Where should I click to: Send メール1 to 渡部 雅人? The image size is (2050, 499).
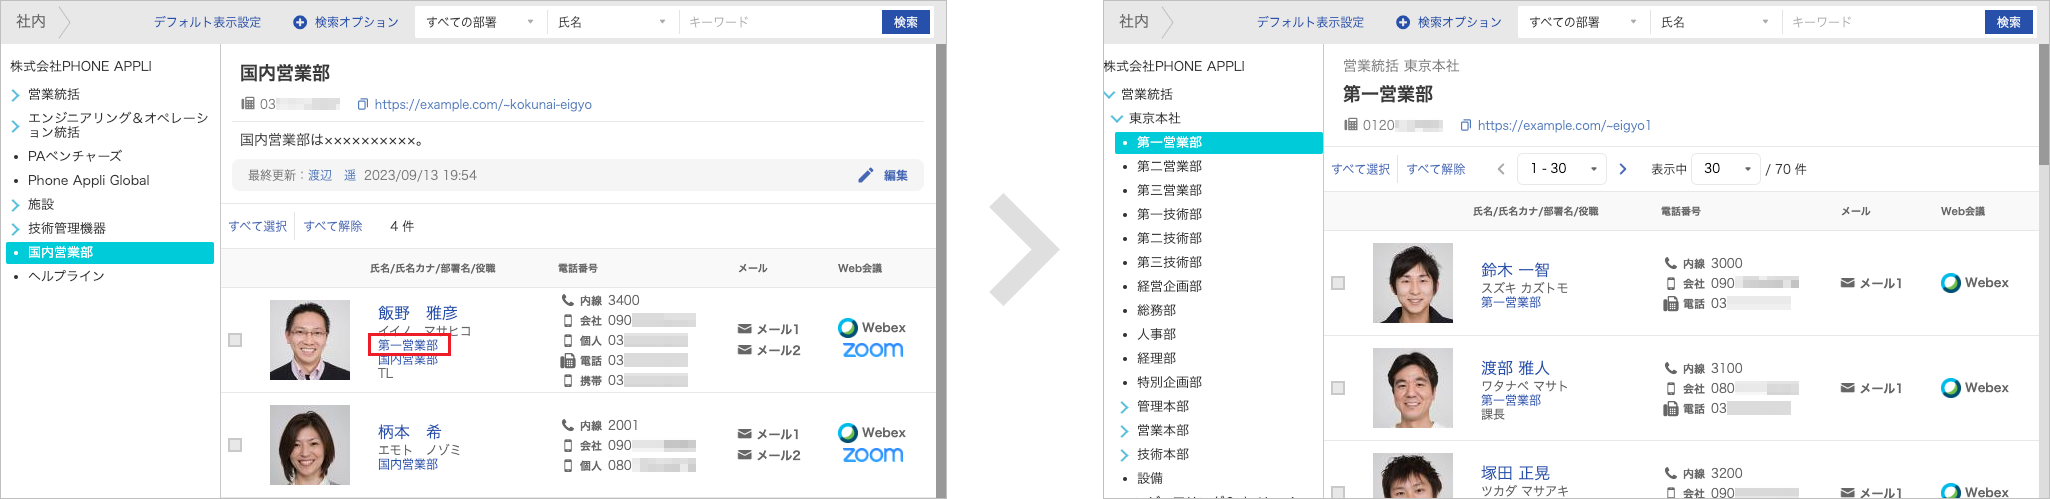tap(1871, 388)
